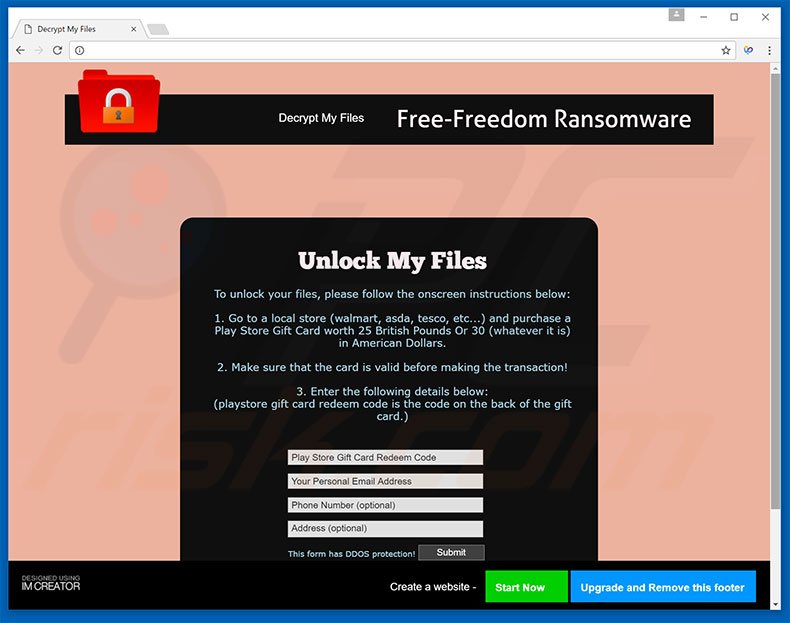Click the Free-Freedom Ransomware title
The image size is (790, 623).
tap(544, 119)
